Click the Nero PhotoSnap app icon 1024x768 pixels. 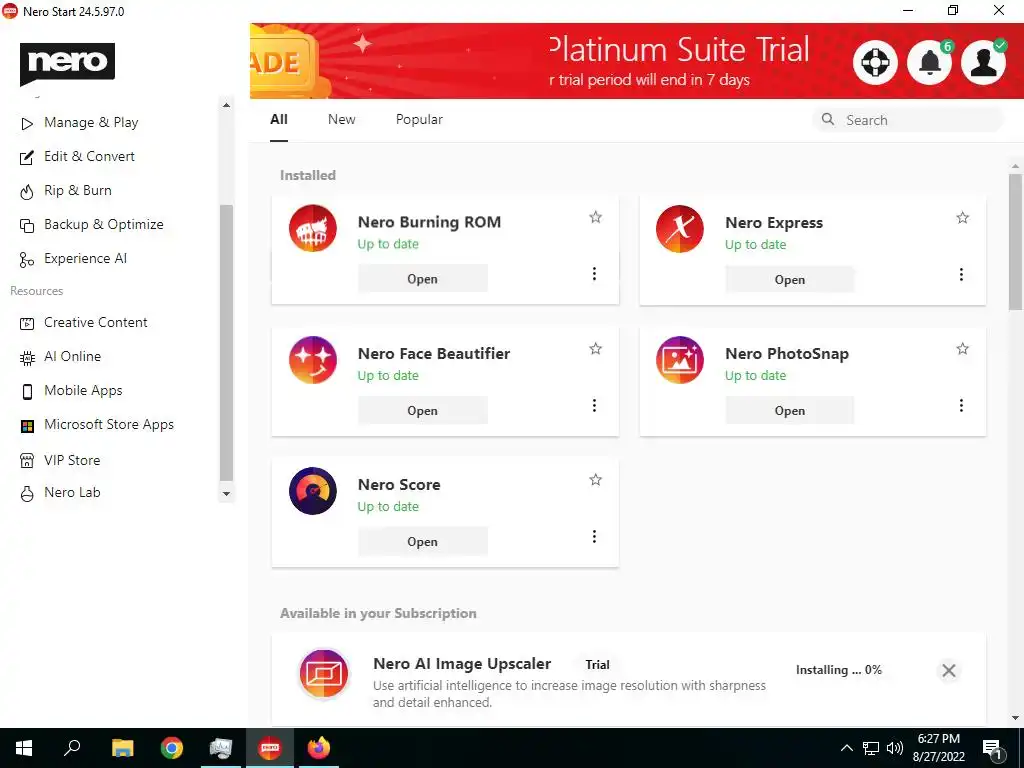pos(680,360)
